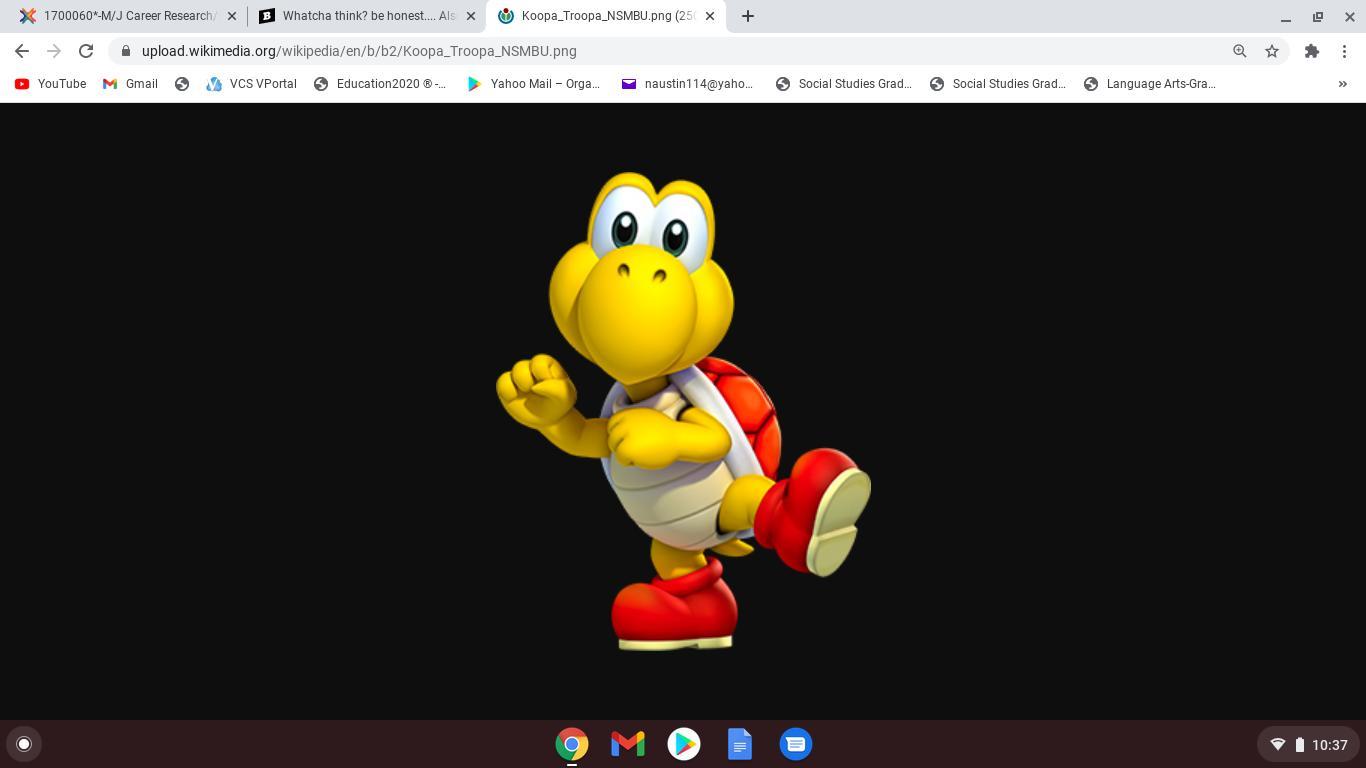Image resolution: width=1366 pixels, height=768 pixels.
Task: Launch Google Docs from the shelf
Action: point(740,744)
